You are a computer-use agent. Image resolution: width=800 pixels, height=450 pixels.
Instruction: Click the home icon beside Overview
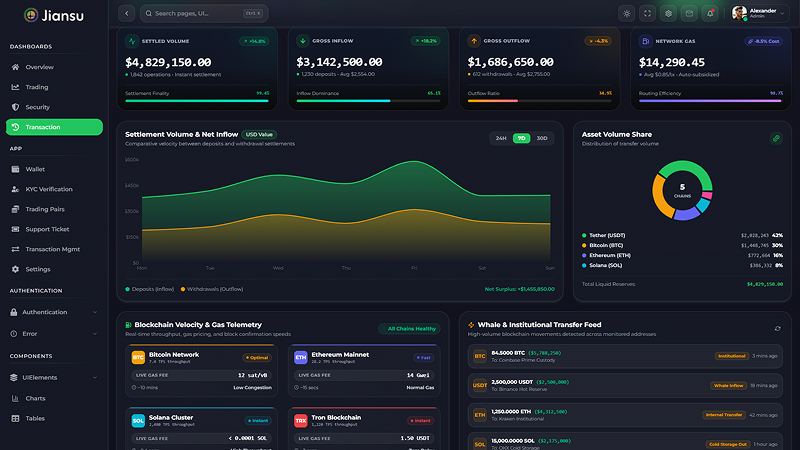pyautogui.click(x=15, y=67)
